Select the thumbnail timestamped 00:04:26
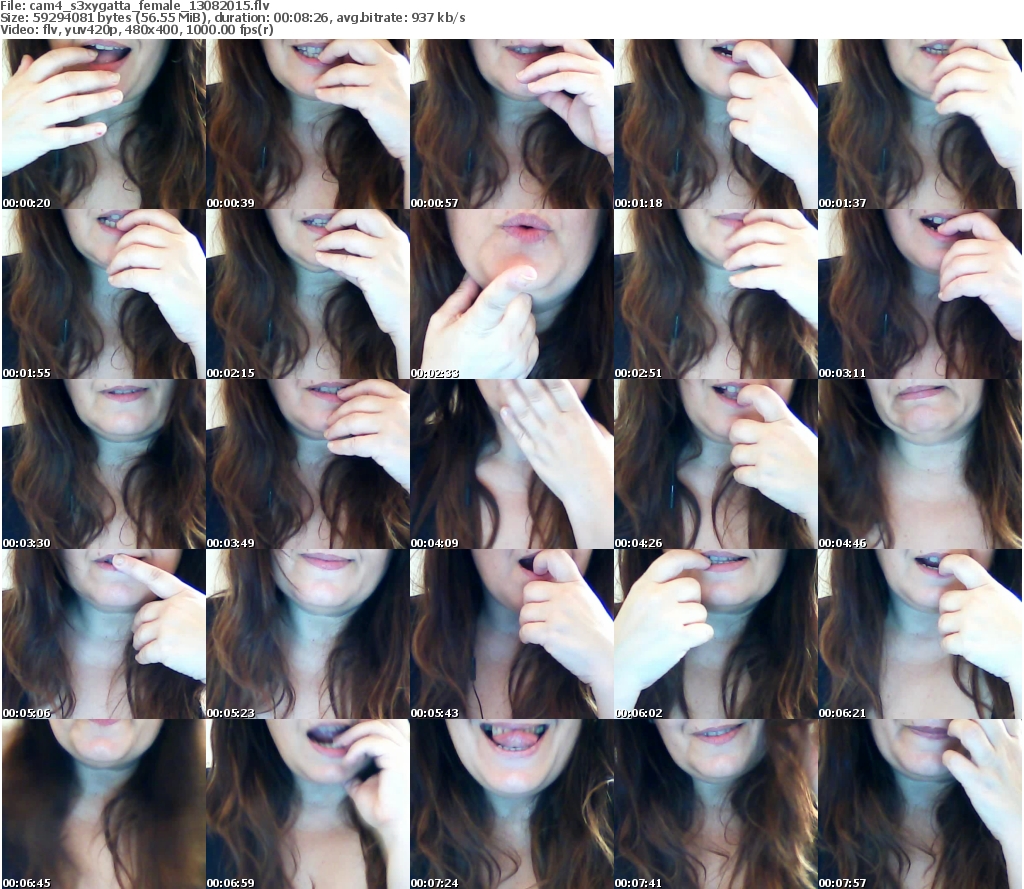Image resolution: width=1024 pixels, height=889 pixels. pyautogui.click(x=716, y=464)
